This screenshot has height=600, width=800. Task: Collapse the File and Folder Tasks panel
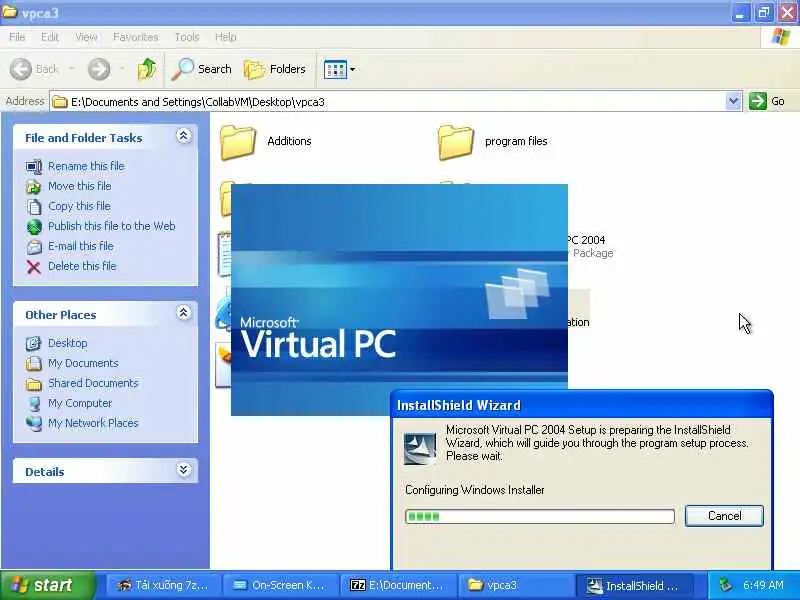(x=184, y=136)
